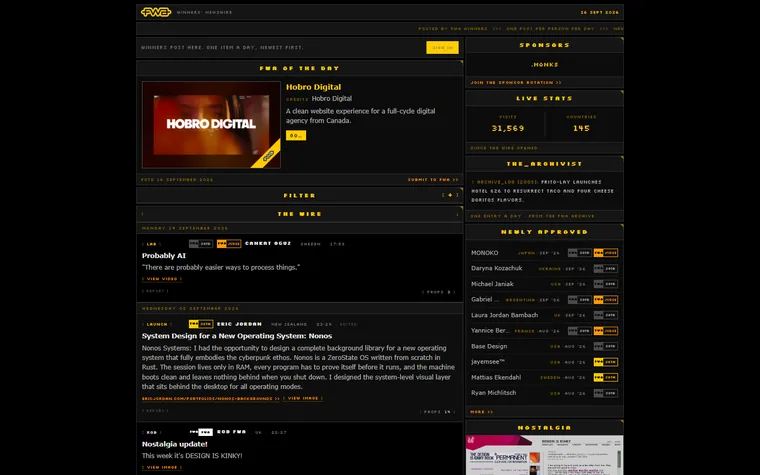The height and width of the screenshot is (475, 760).
Task: Open Gabriel profile in Newly Approved
Action: 485,300
